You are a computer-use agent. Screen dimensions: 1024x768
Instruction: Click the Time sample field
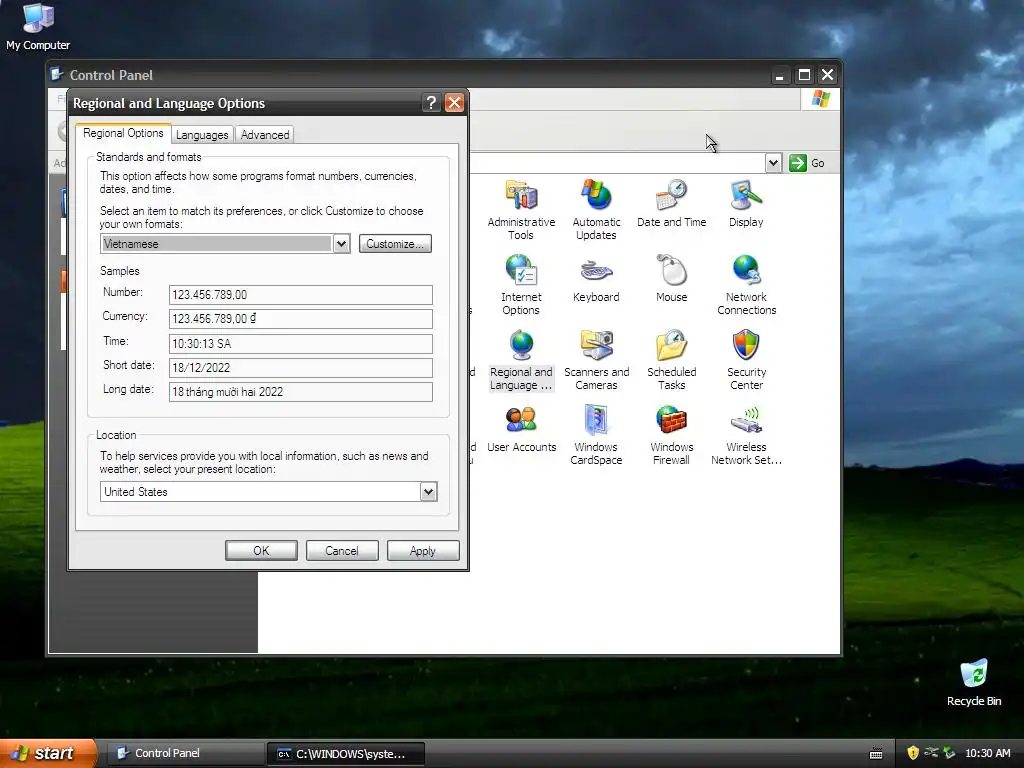coord(300,344)
